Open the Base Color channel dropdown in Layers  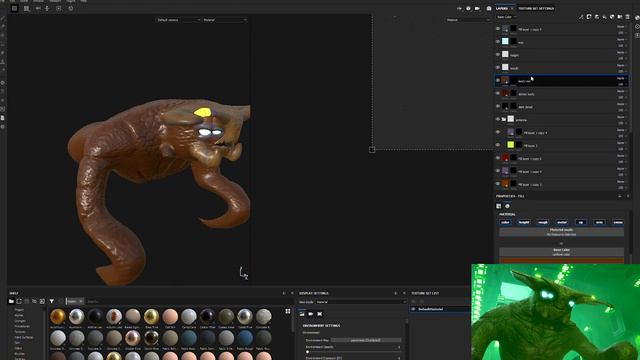tap(506, 17)
